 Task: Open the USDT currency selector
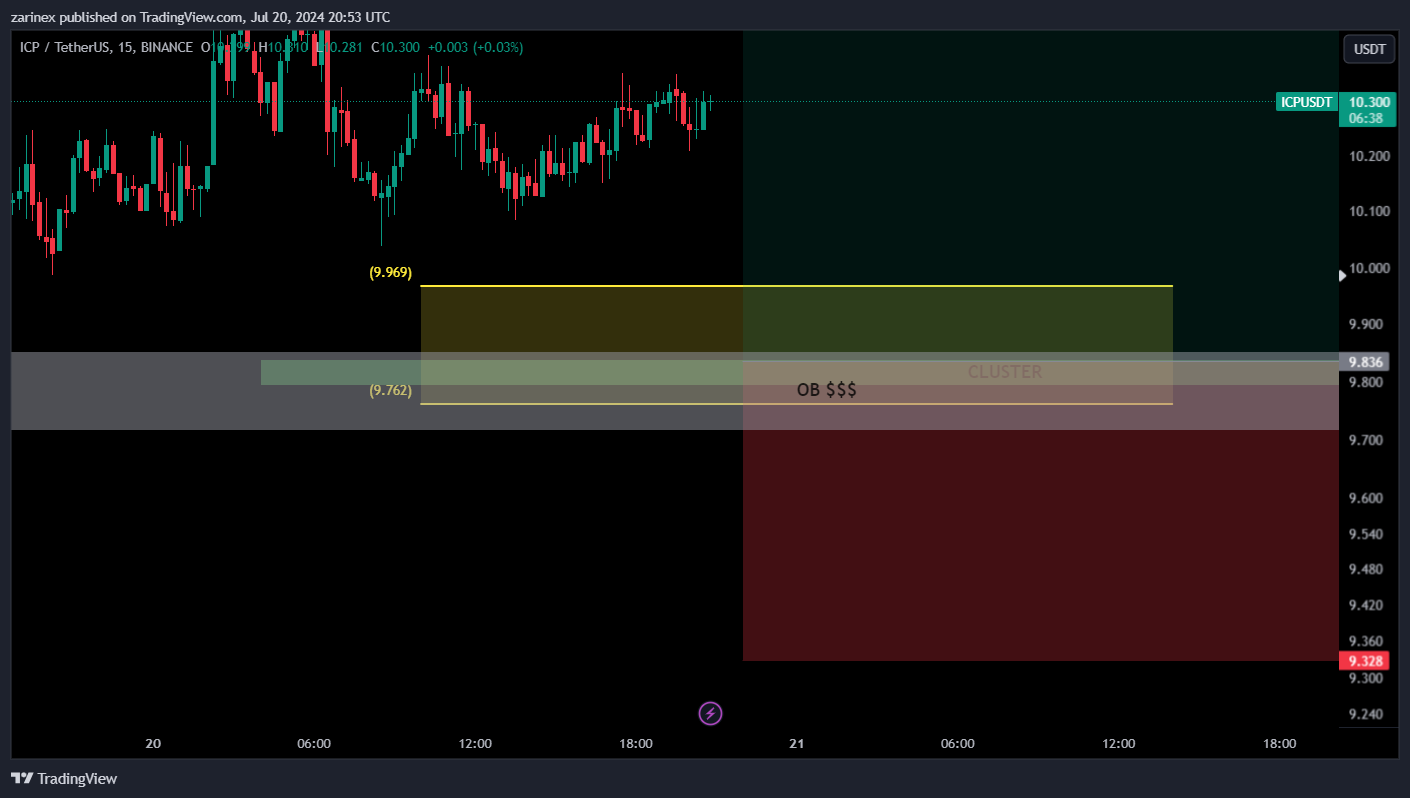click(1369, 49)
